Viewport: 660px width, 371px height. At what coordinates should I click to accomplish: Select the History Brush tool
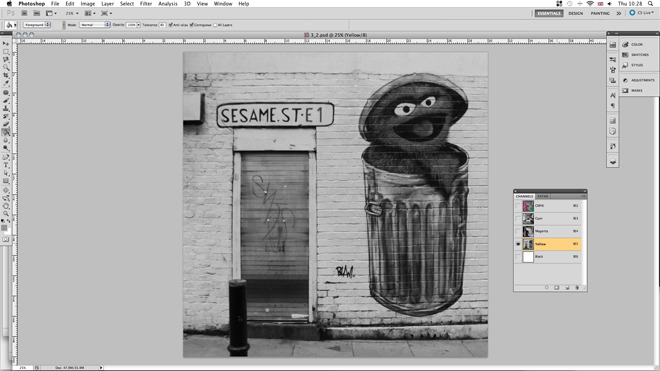6,116
